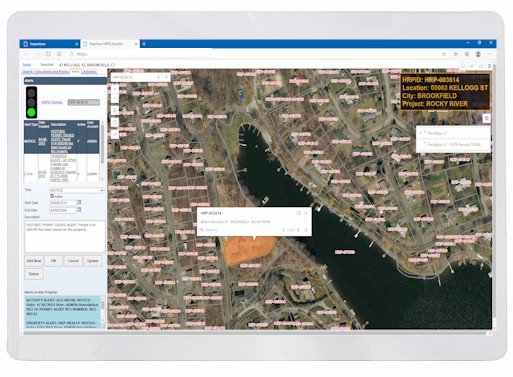The height and width of the screenshot is (377, 513).
Task: Click the leftmost icon in the top-right toolbar
Action: pyautogui.click(x=463, y=66)
